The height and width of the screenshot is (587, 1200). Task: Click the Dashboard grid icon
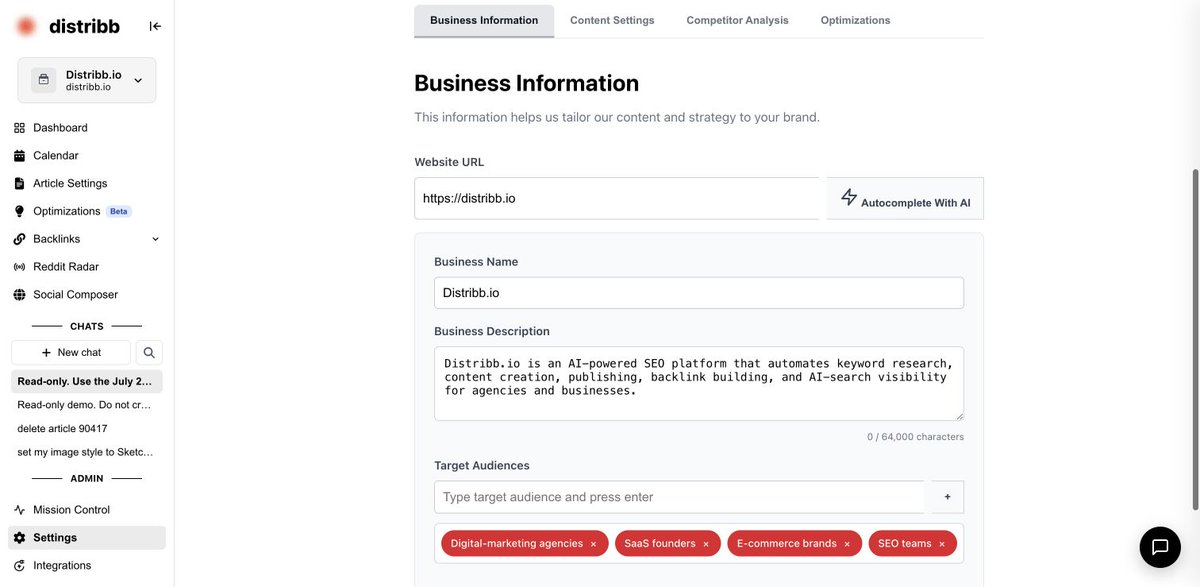pyautogui.click(x=19, y=128)
